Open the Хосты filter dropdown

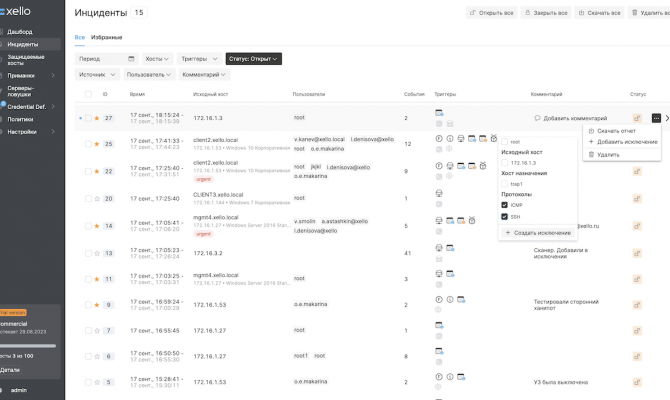(x=157, y=59)
